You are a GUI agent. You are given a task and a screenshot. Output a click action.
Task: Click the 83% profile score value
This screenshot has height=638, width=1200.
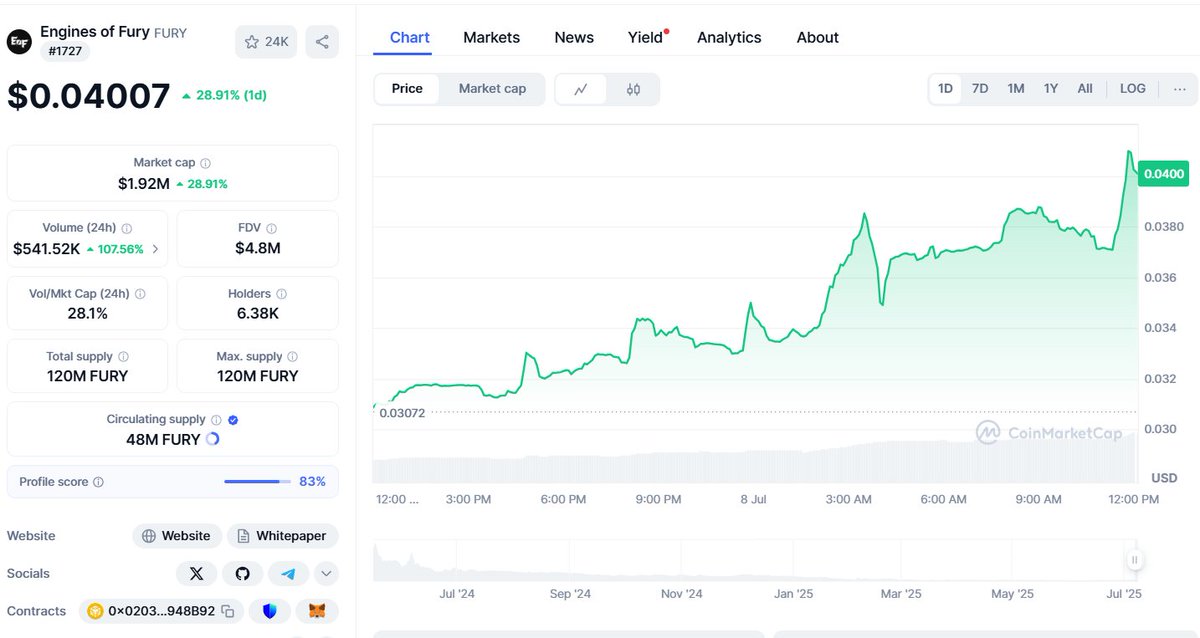pos(313,482)
